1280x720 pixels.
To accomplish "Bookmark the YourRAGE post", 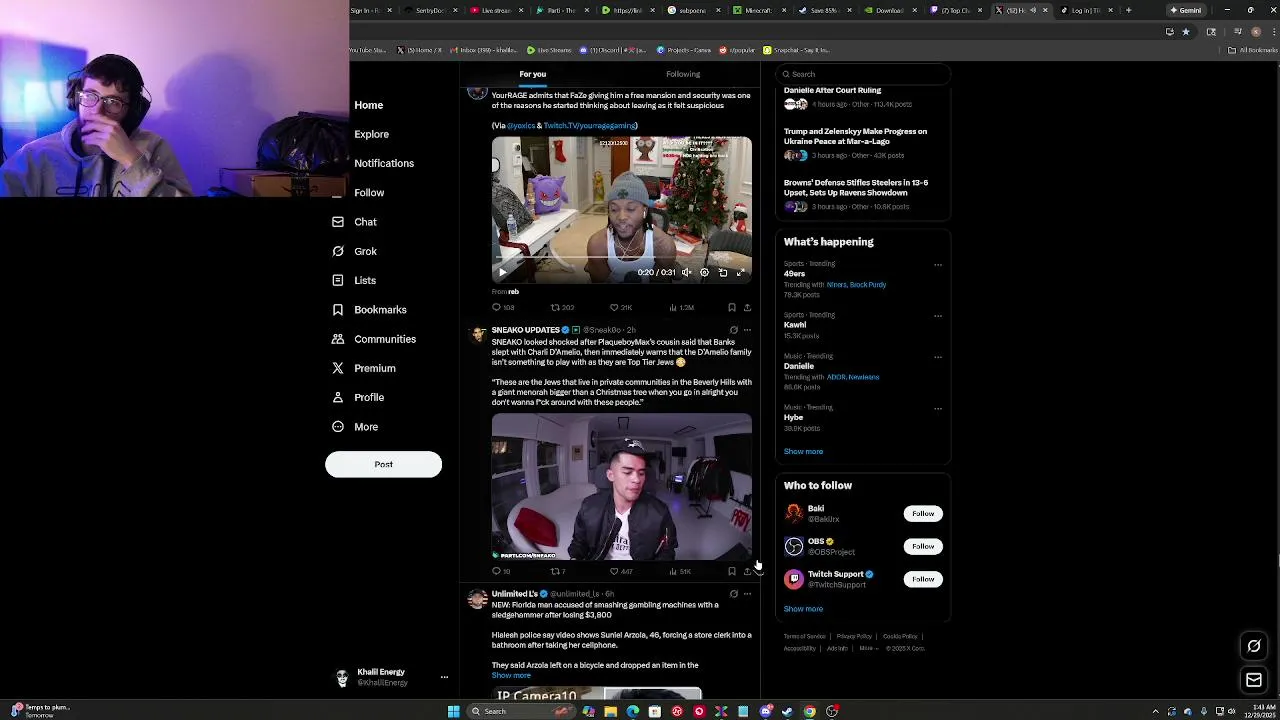I will point(732,307).
